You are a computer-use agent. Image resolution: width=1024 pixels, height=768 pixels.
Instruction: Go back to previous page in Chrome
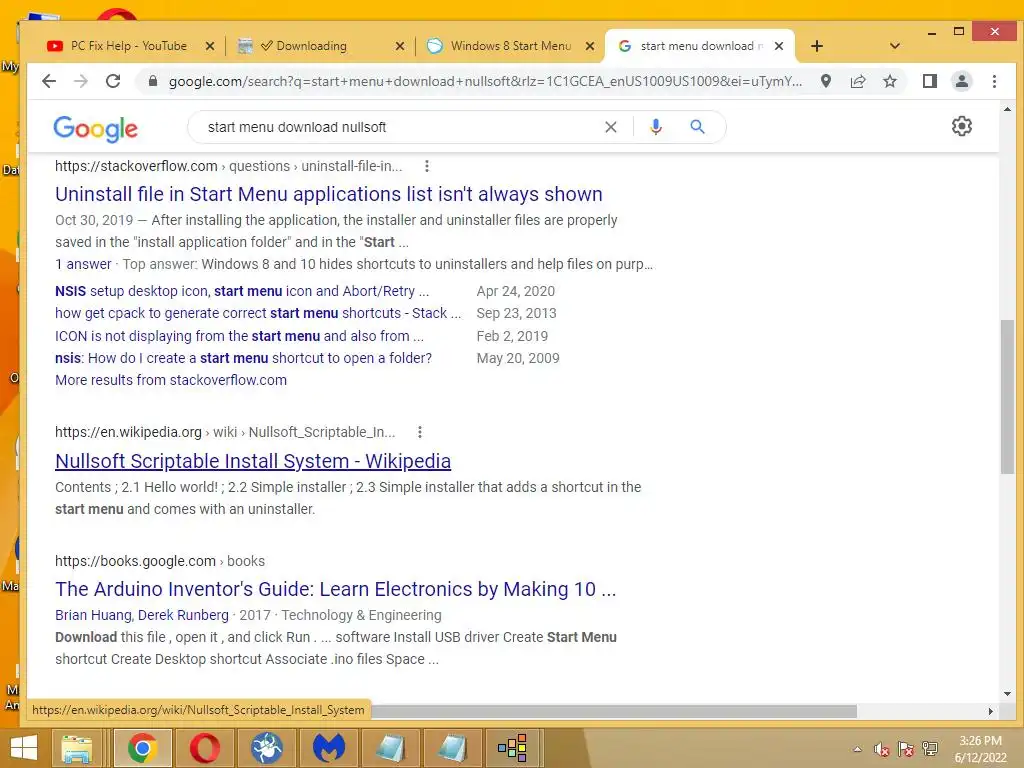pyautogui.click(x=49, y=81)
